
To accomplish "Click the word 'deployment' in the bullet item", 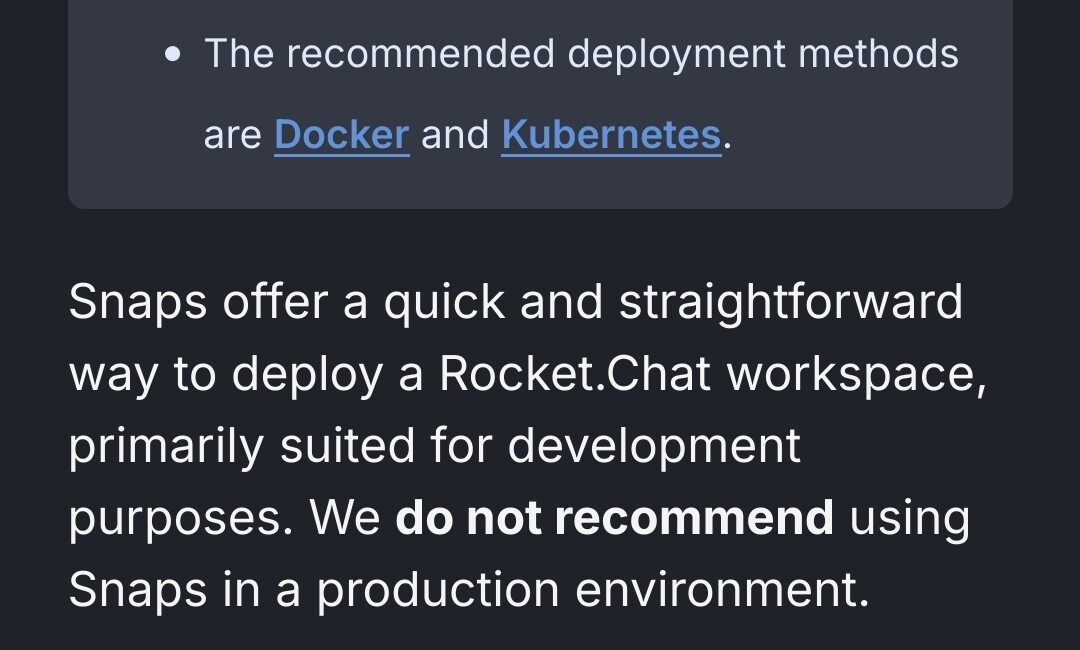I will click(x=676, y=55).
